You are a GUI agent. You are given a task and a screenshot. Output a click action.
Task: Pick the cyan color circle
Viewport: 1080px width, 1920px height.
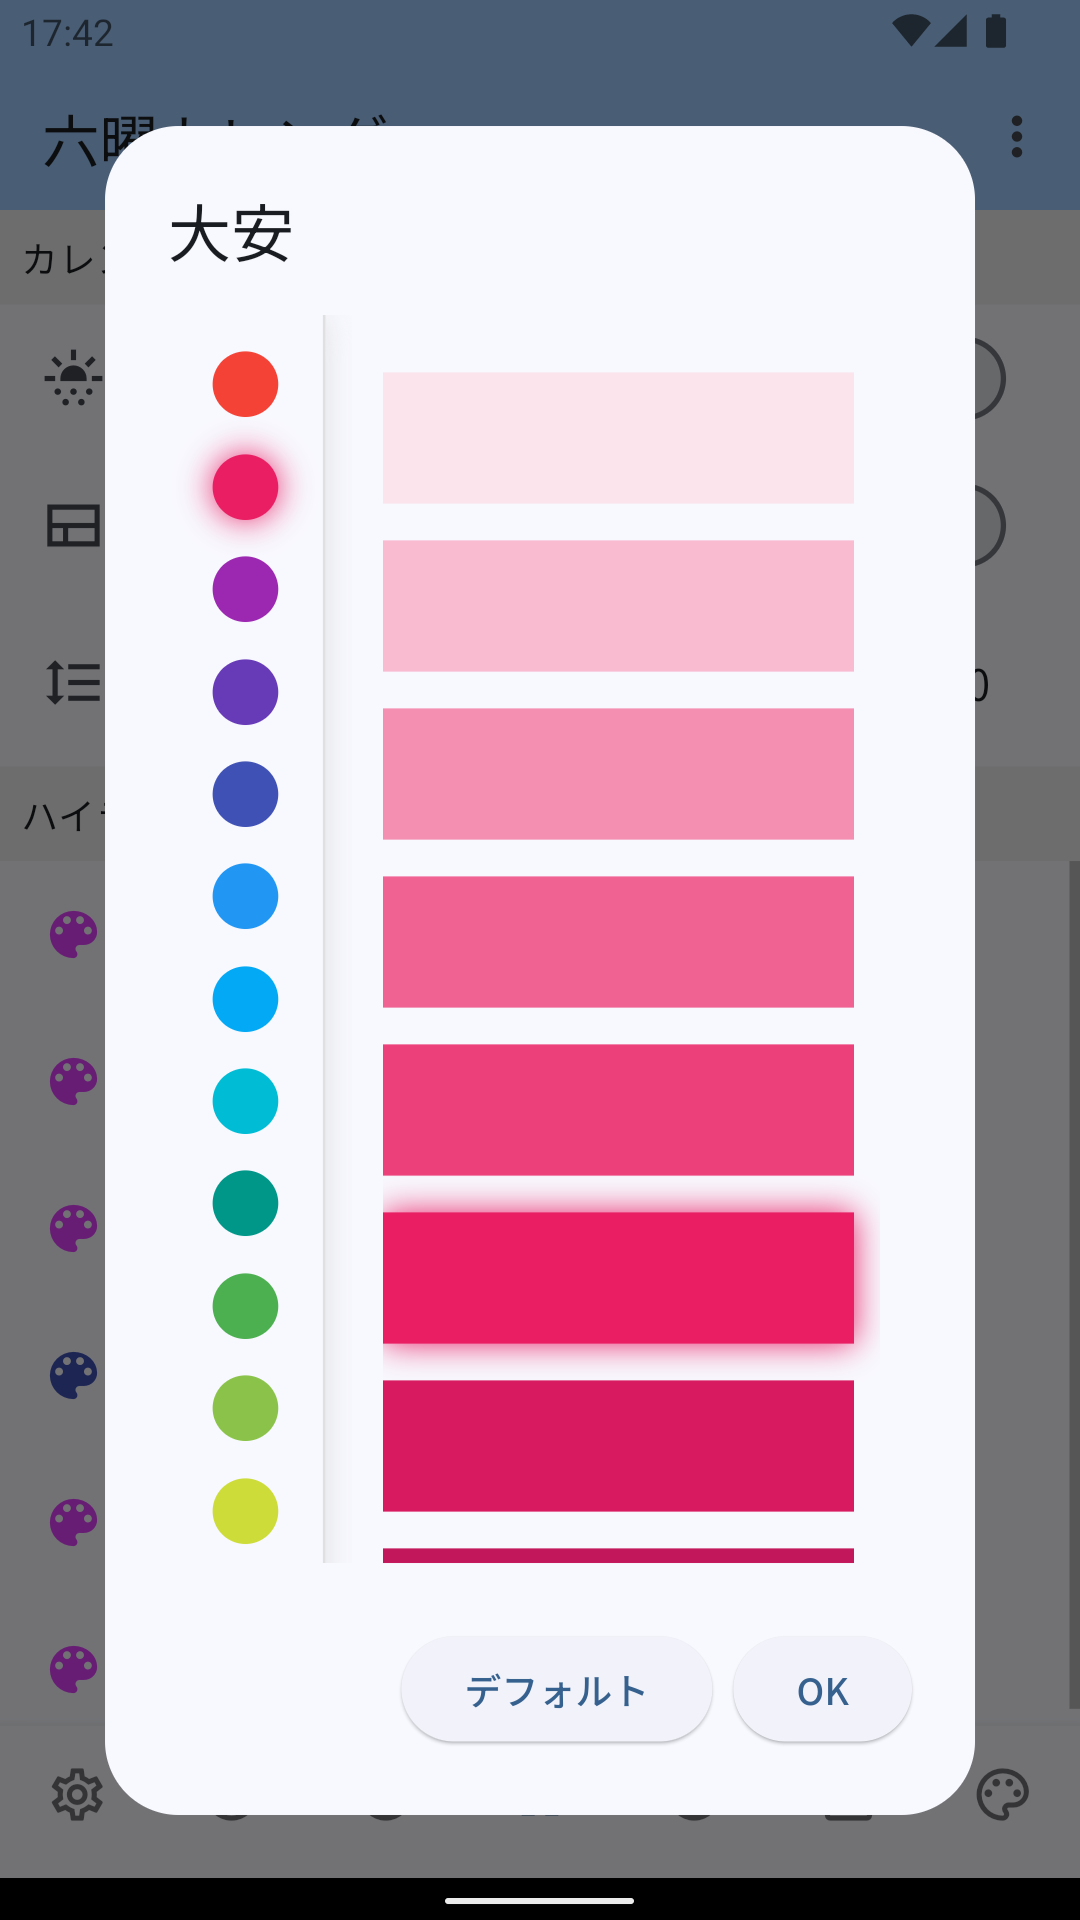[245, 1101]
